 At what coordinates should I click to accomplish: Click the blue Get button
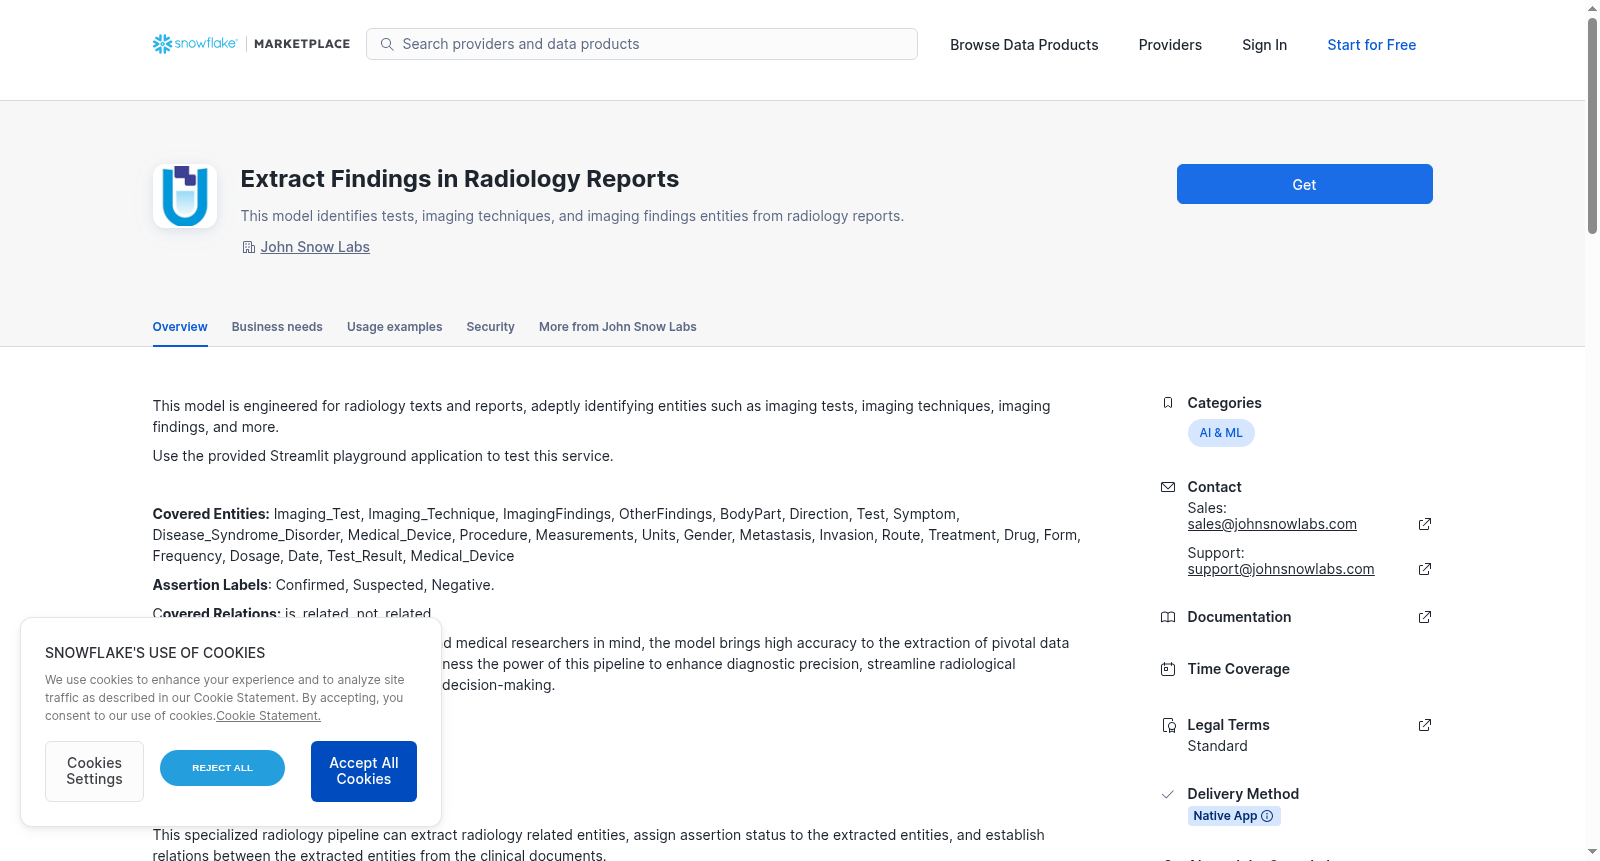point(1304,184)
